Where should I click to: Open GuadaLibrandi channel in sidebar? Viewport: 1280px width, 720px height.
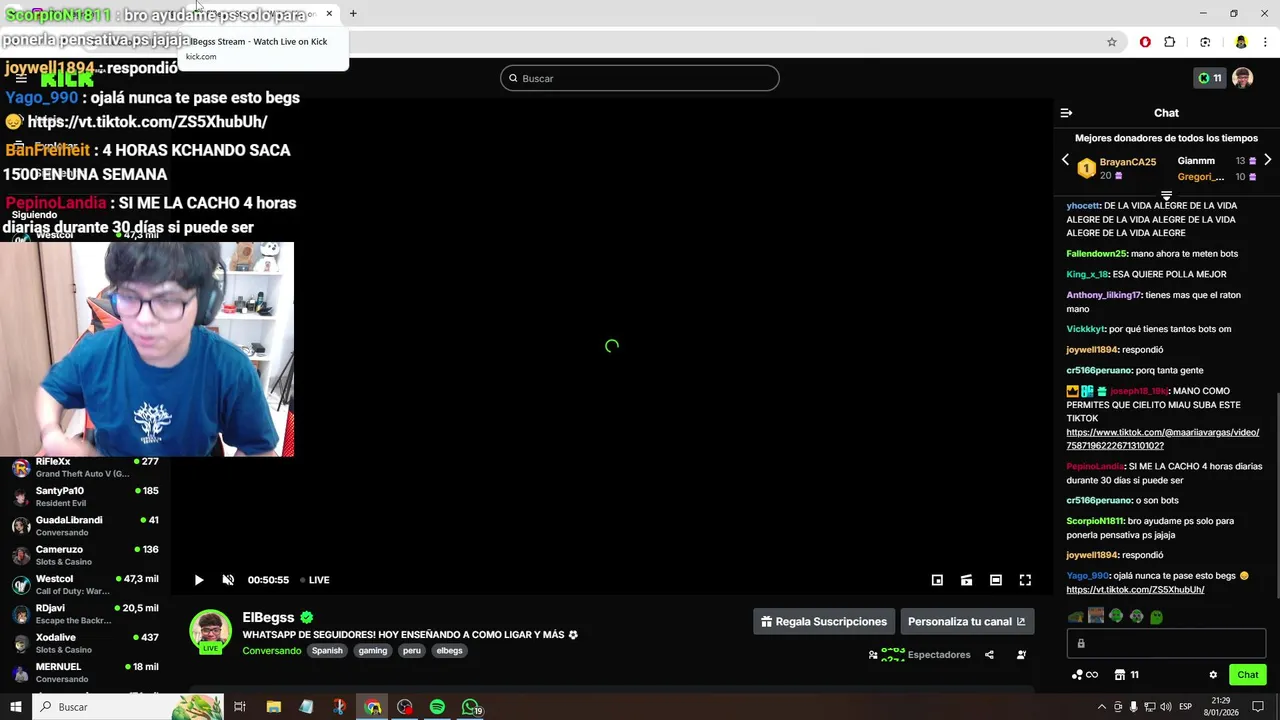(x=85, y=525)
